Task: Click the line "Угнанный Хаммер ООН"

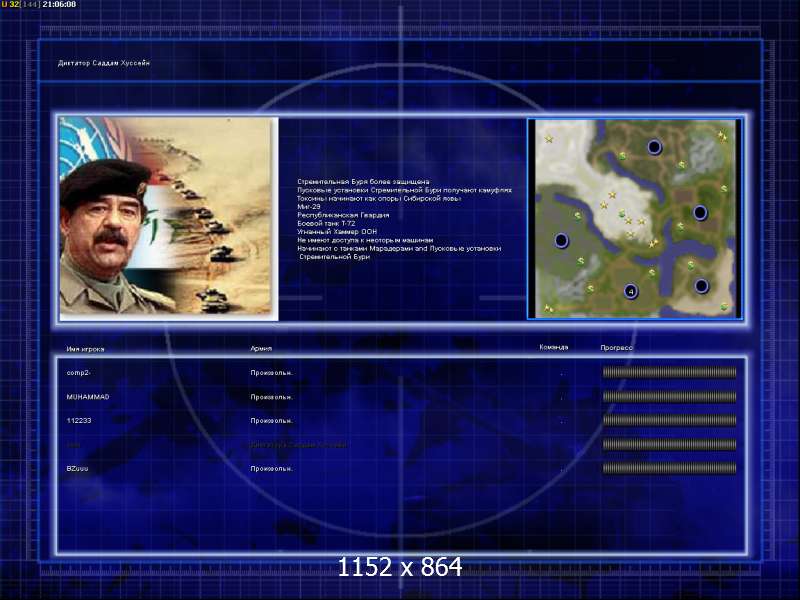Action: (337, 232)
